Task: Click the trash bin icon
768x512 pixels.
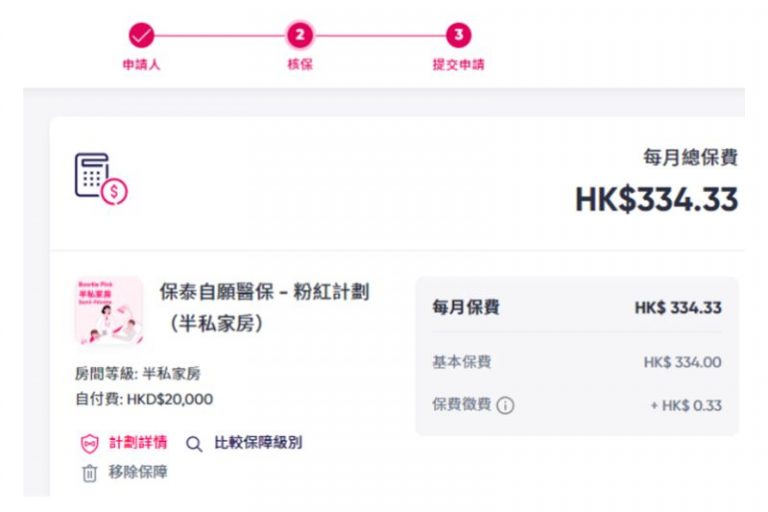Action: coord(89,472)
